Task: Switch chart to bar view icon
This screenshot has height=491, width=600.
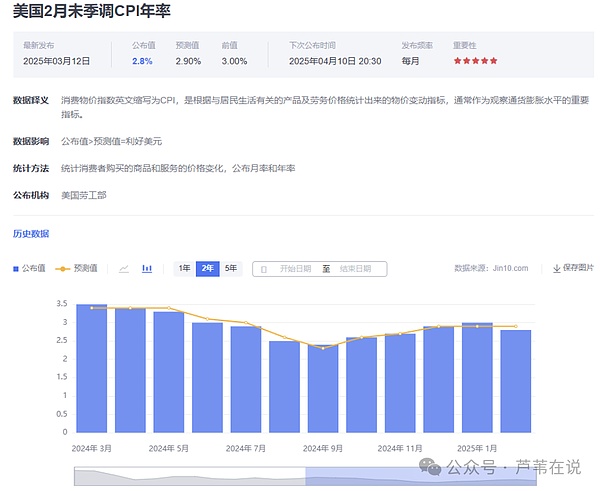Action: (x=147, y=268)
